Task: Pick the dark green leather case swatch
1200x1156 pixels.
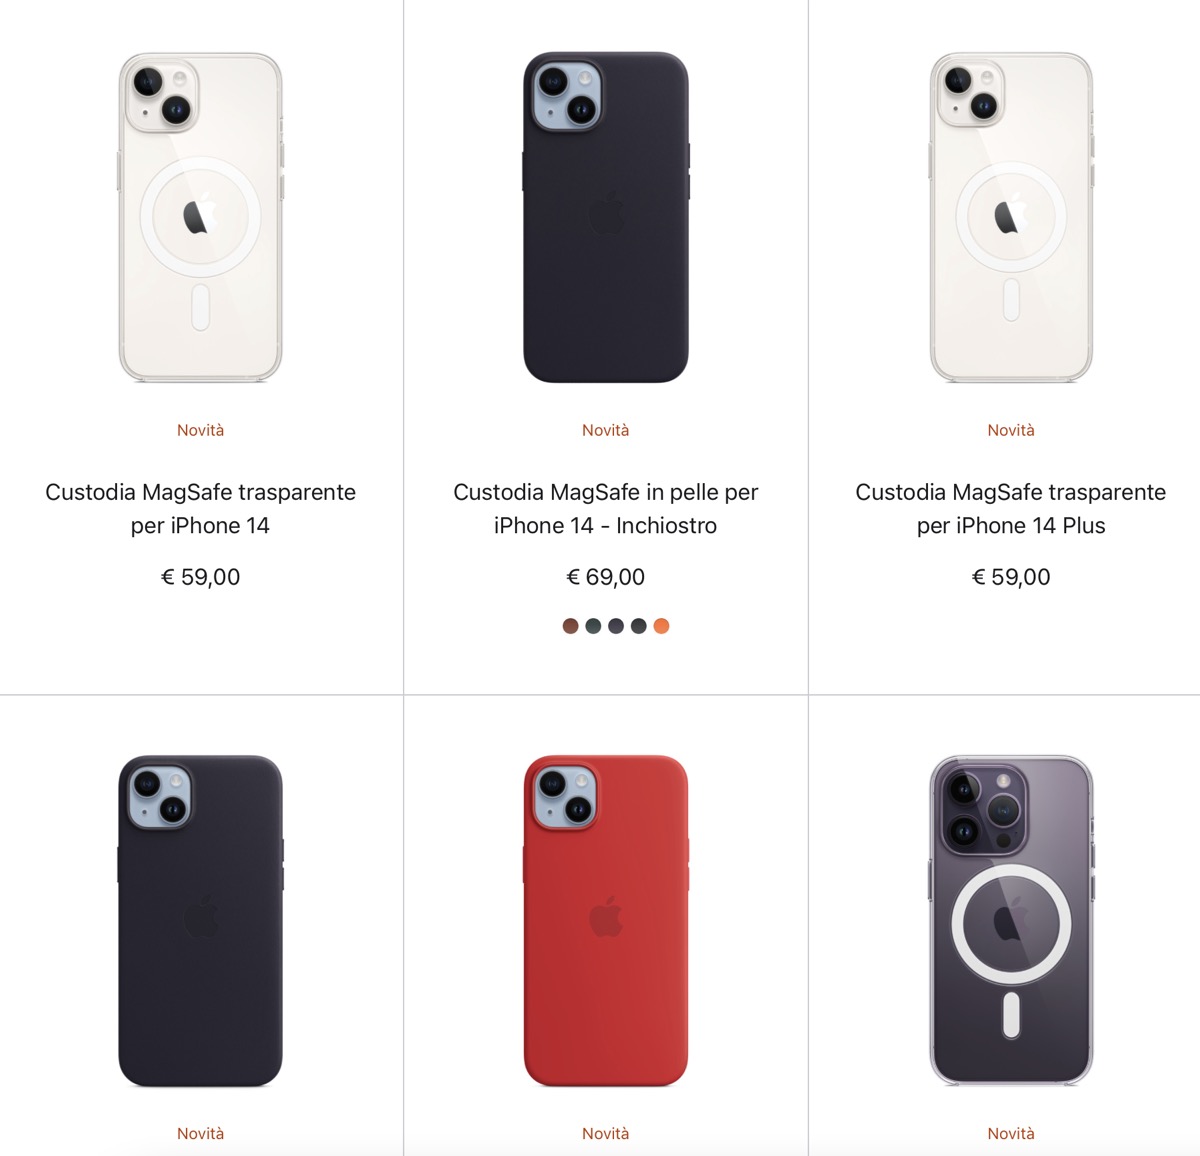Action: 593,626
